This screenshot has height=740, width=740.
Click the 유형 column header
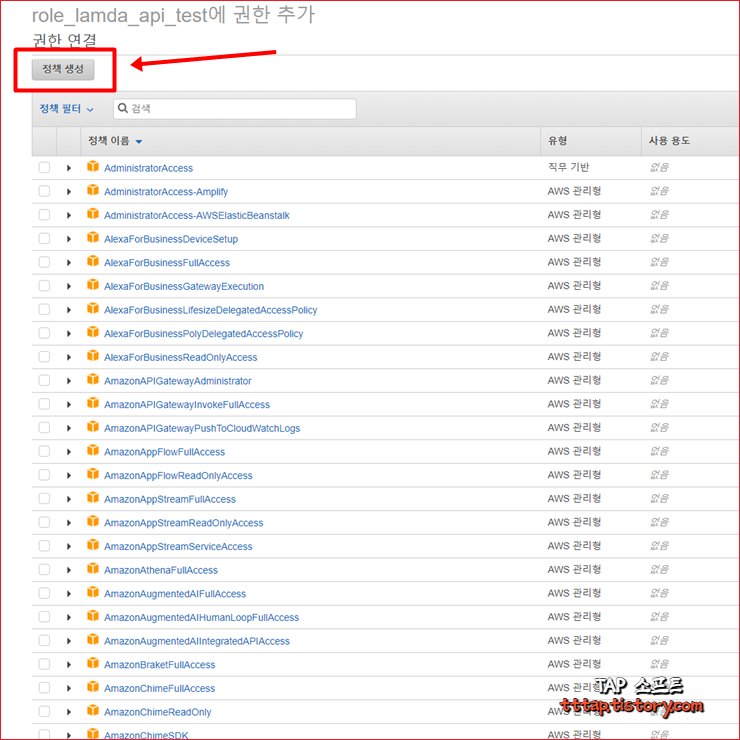pyautogui.click(x=557, y=141)
